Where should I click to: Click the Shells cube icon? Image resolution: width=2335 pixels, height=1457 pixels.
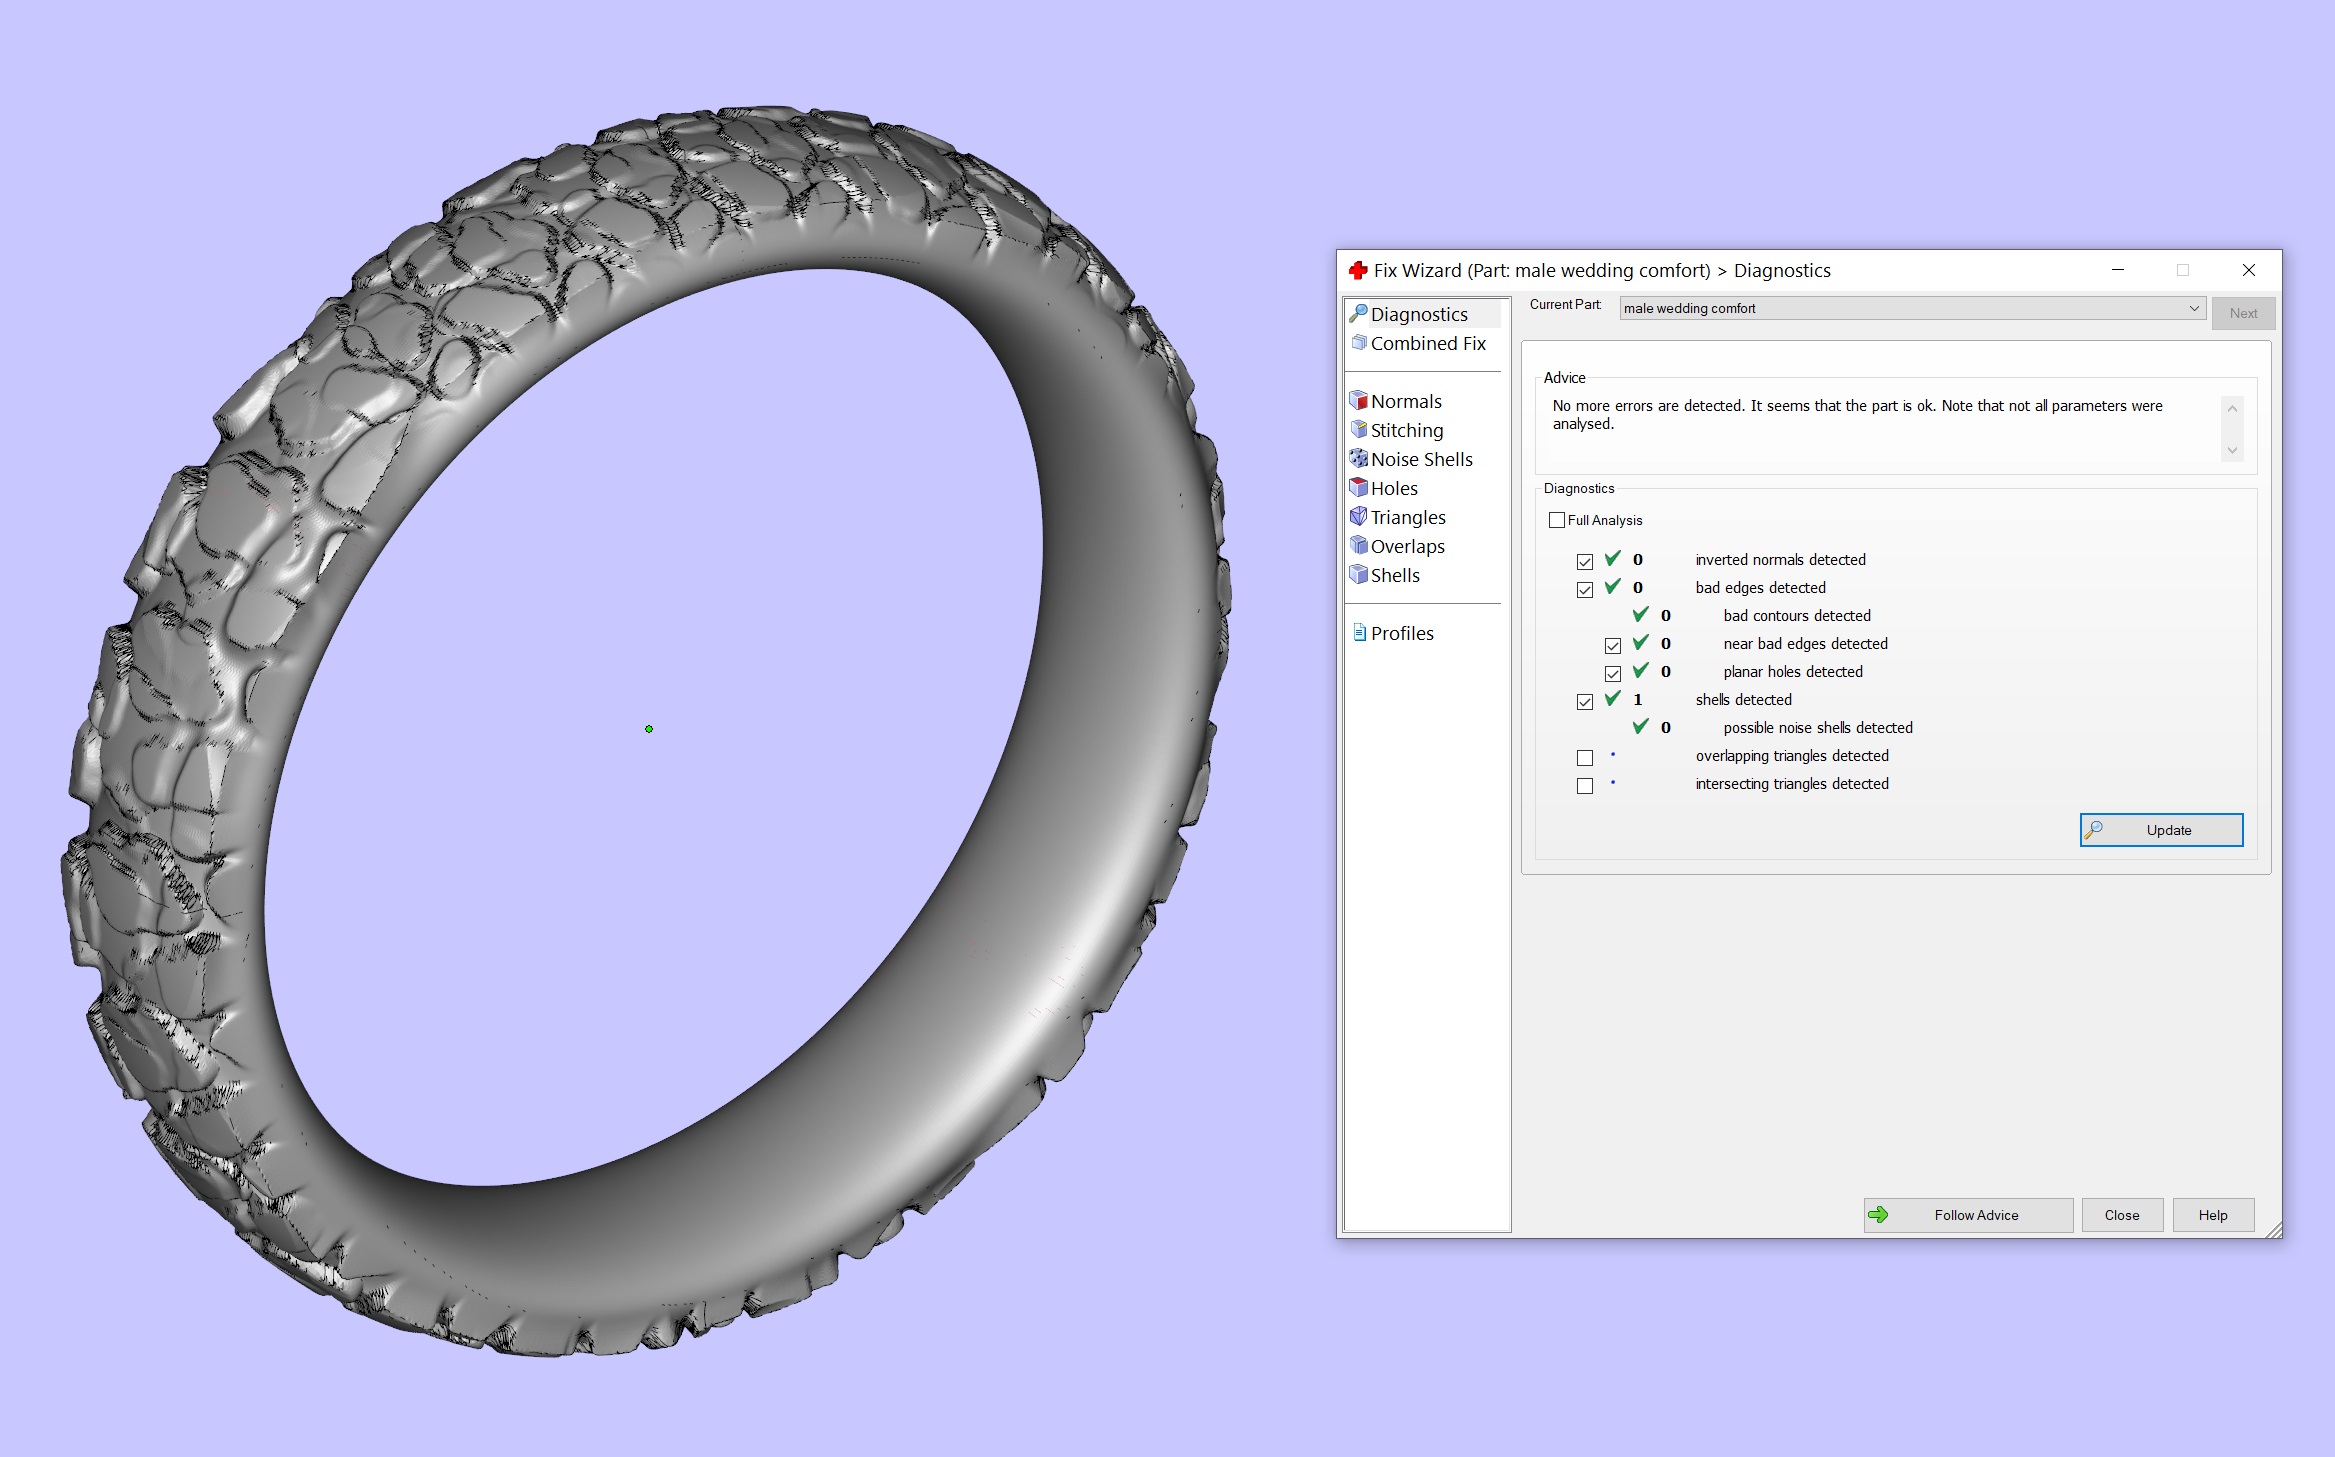pyautogui.click(x=1358, y=575)
